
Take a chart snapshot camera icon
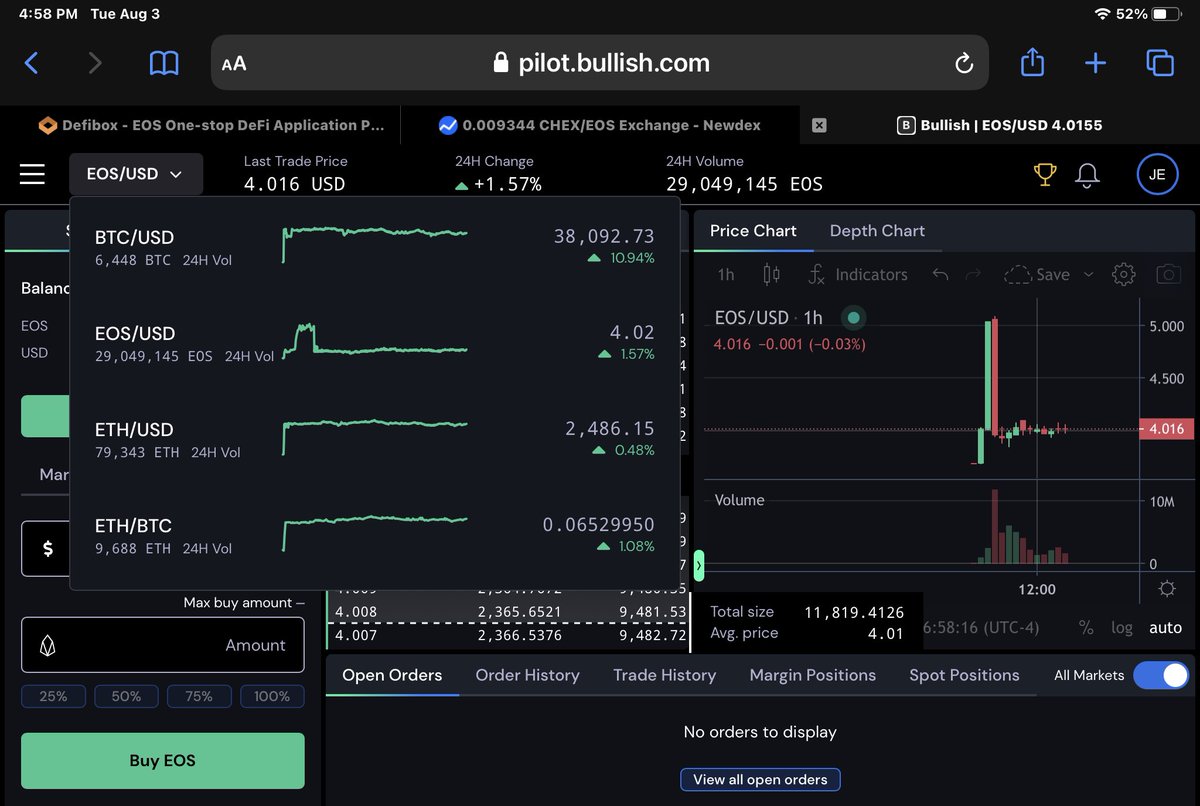click(x=1166, y=274)
